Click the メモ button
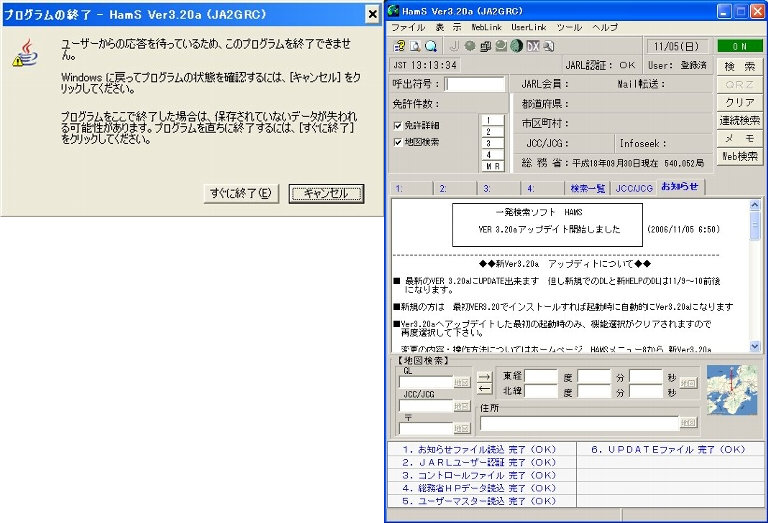The width and height of the screenshot is (768, 523). tap(740, 139)
